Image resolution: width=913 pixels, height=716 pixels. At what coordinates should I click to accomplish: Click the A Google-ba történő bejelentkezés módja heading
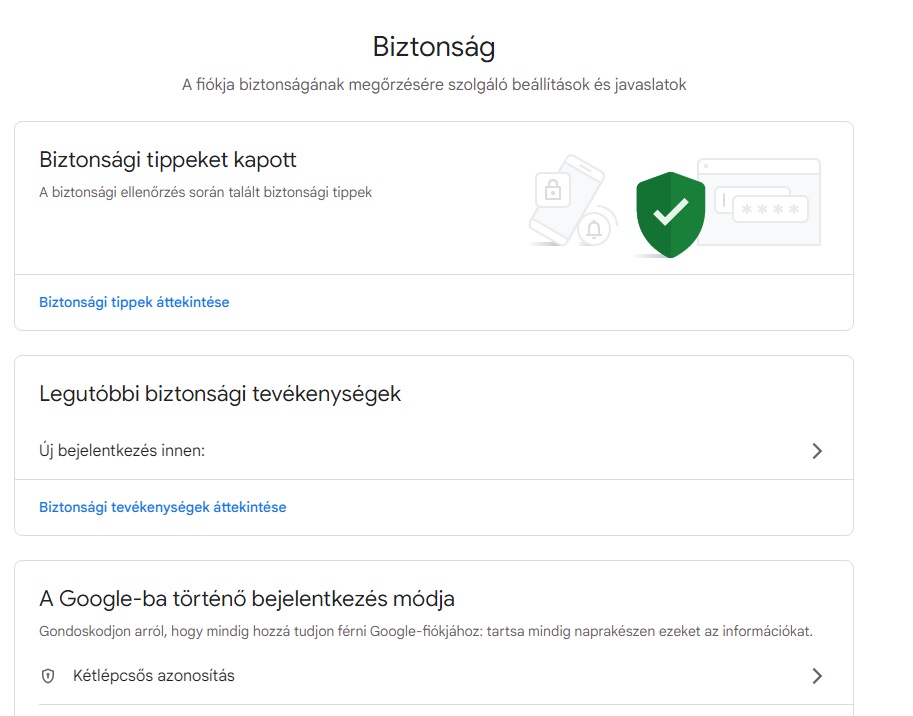[247, 599]
